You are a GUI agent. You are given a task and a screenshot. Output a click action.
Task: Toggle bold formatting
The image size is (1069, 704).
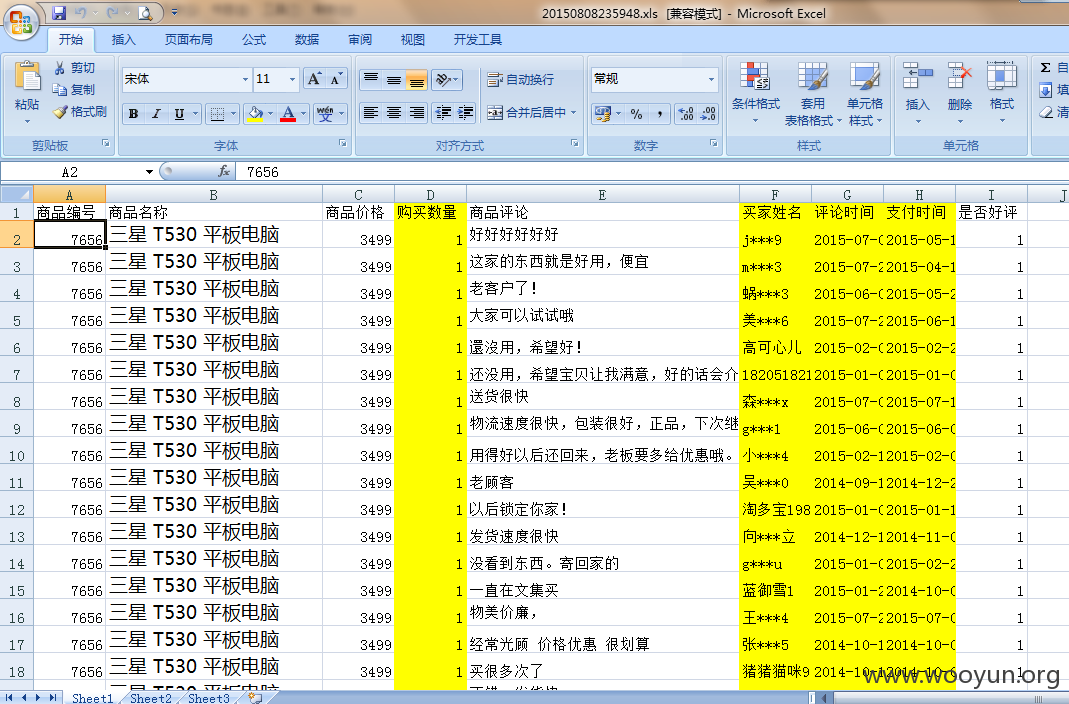point(134,114)
